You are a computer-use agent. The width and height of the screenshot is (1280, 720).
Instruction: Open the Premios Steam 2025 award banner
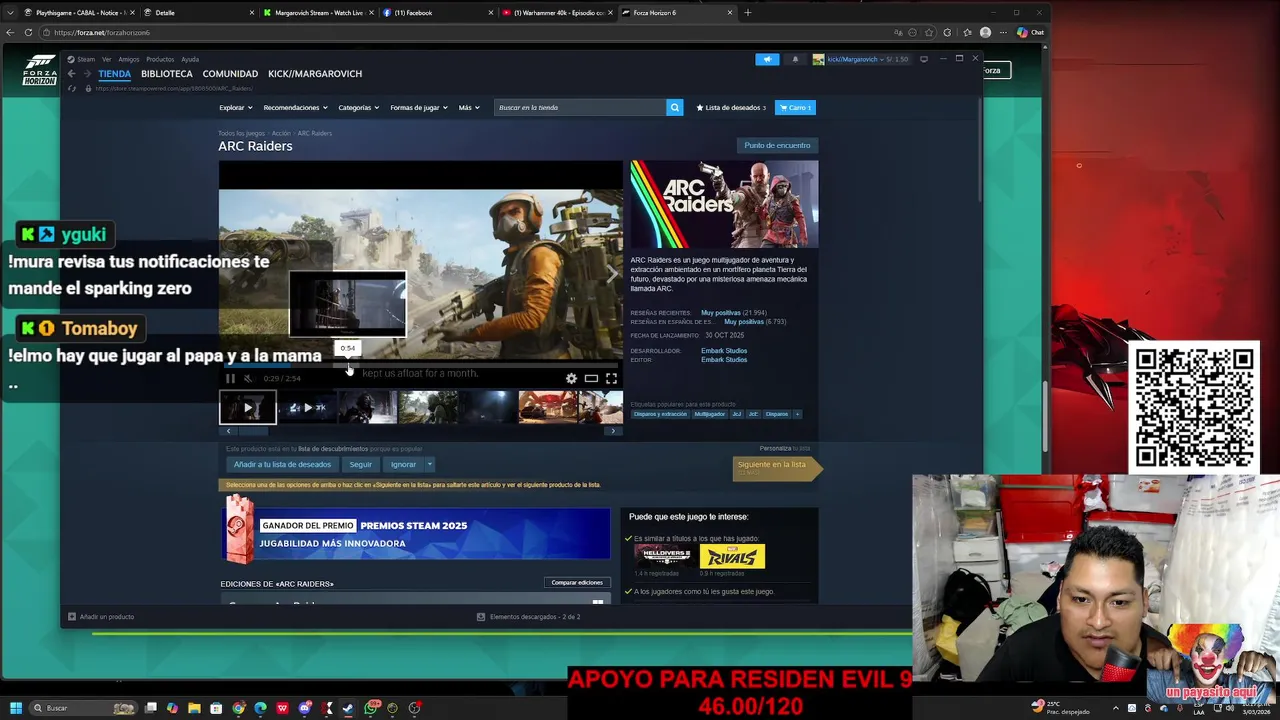point(415,534)
